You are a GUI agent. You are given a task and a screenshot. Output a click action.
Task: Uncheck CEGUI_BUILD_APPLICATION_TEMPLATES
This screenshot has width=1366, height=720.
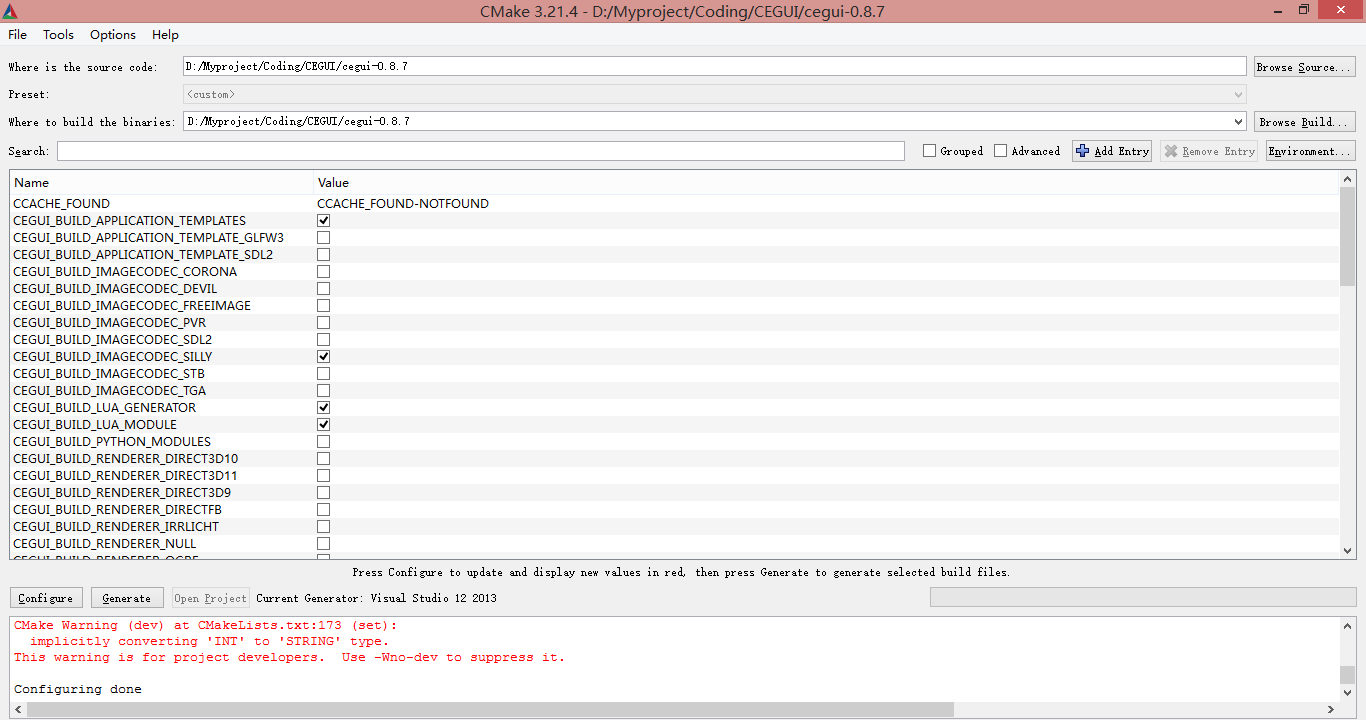point(323,220)
